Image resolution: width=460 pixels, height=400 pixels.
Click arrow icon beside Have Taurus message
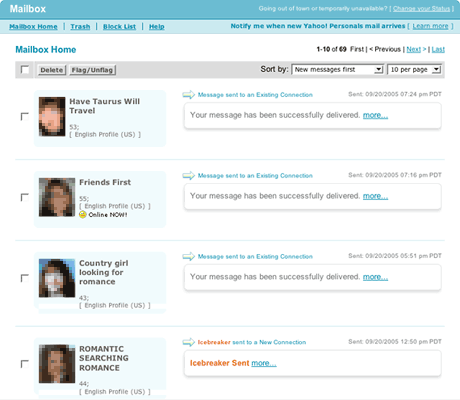(x=188, y=95)
